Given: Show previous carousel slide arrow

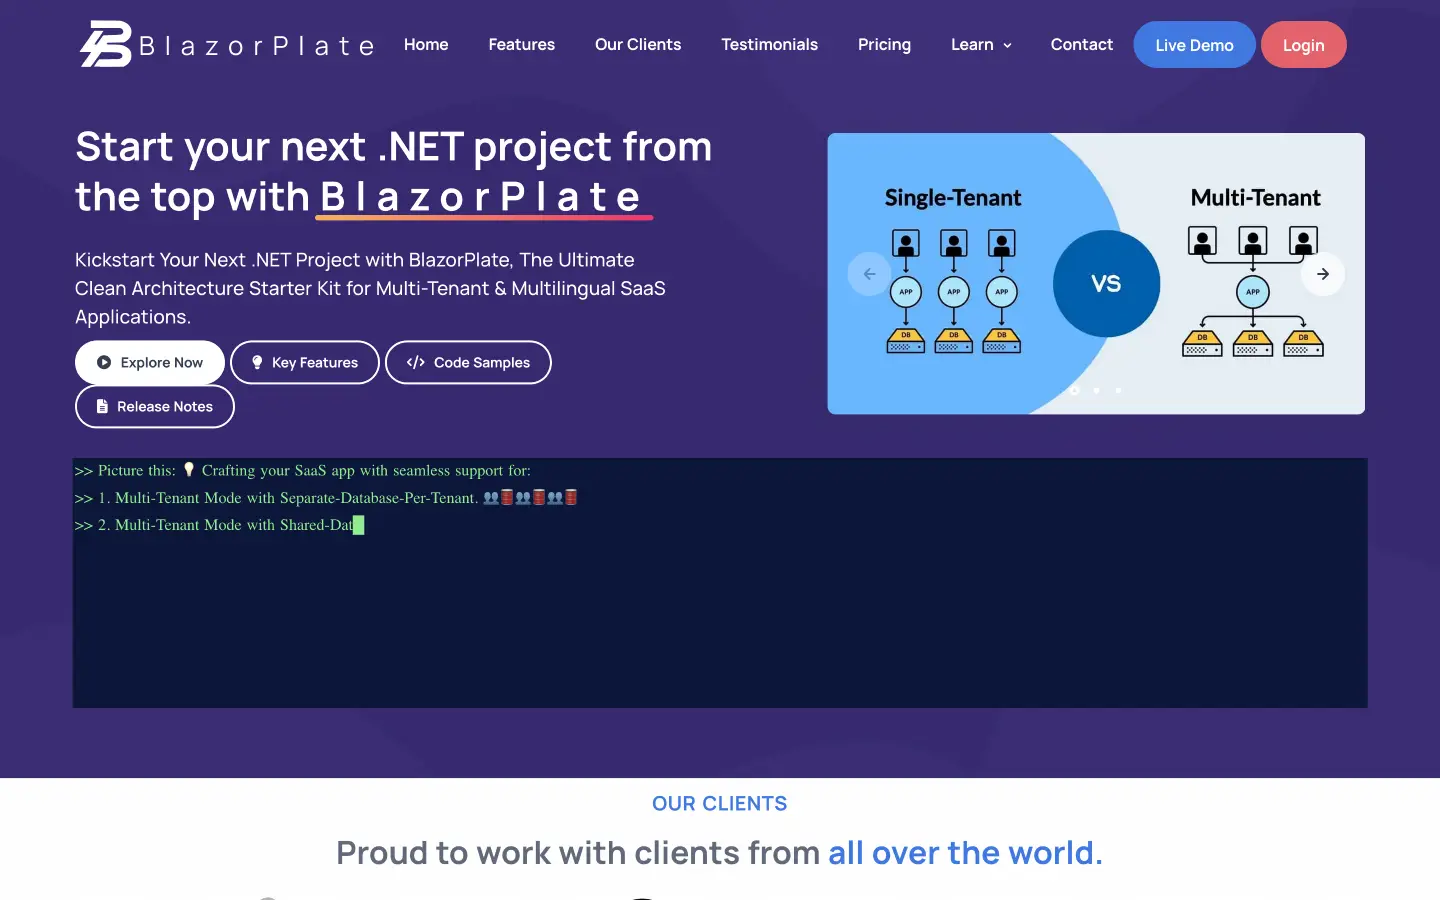Looking at the screenshot, I should coord(869,274).
